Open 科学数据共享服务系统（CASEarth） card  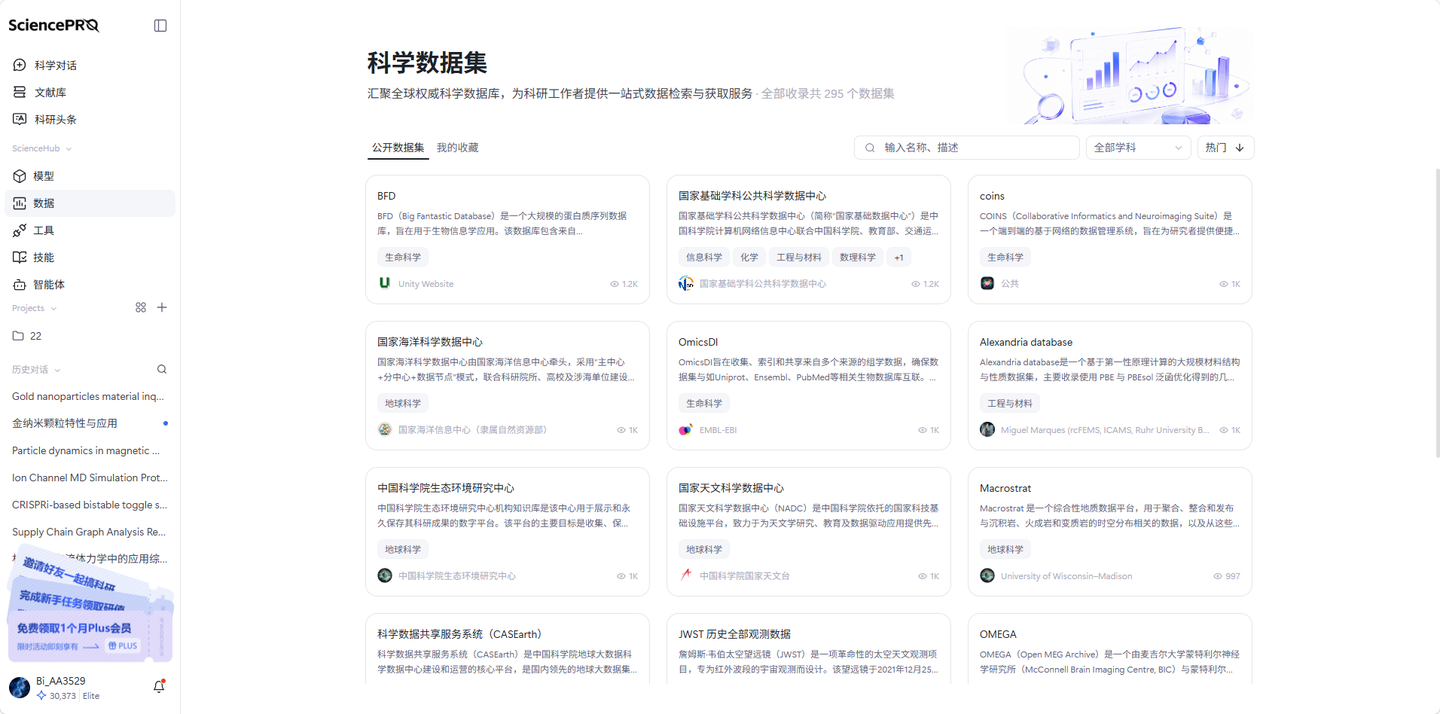coord(508,649)
